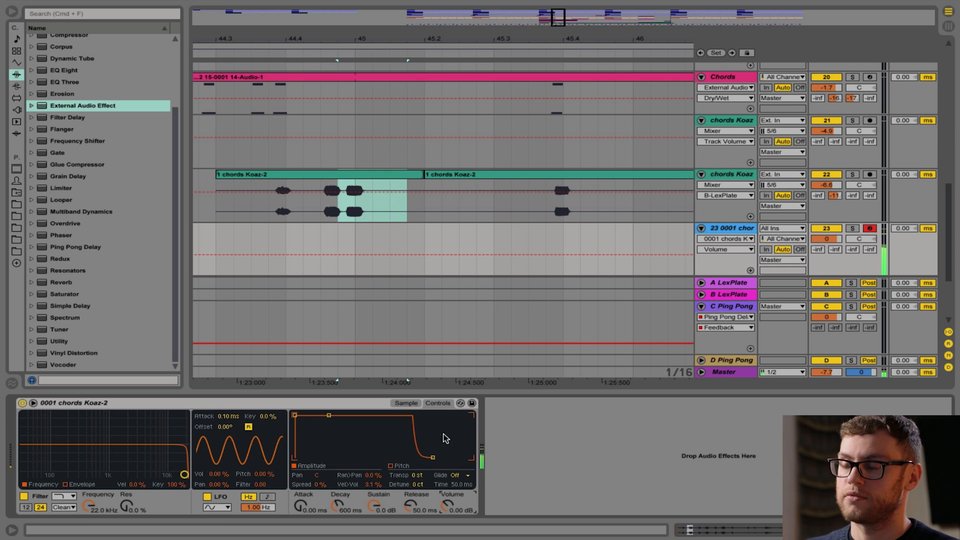The width and height of the screenshot is (960, 540).
Task: Open the Current Project folder icon
Action: [17, 192]
